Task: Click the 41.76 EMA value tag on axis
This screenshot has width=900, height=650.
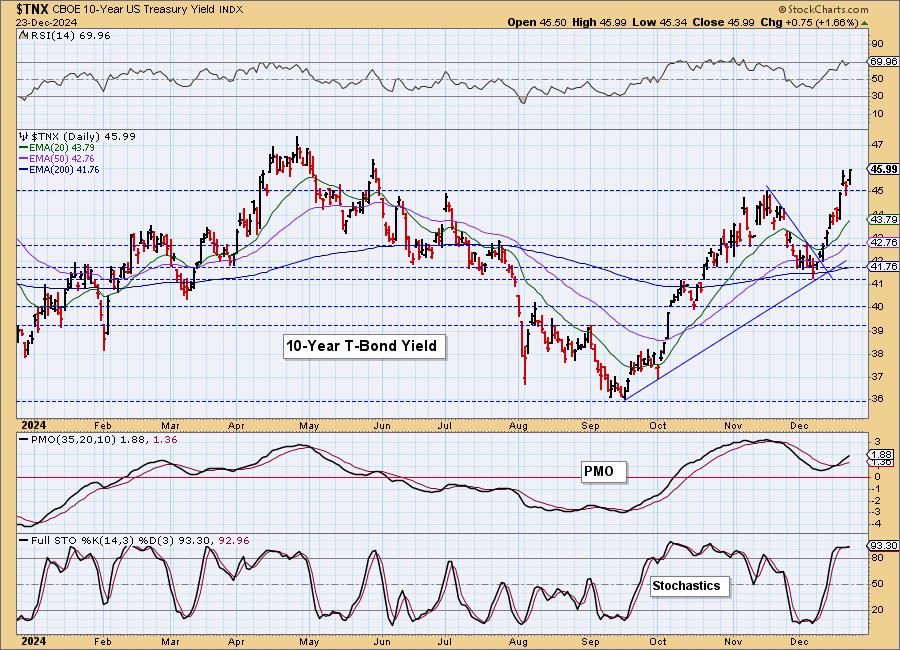Action: pyautogui.click(x=884, y=266)
